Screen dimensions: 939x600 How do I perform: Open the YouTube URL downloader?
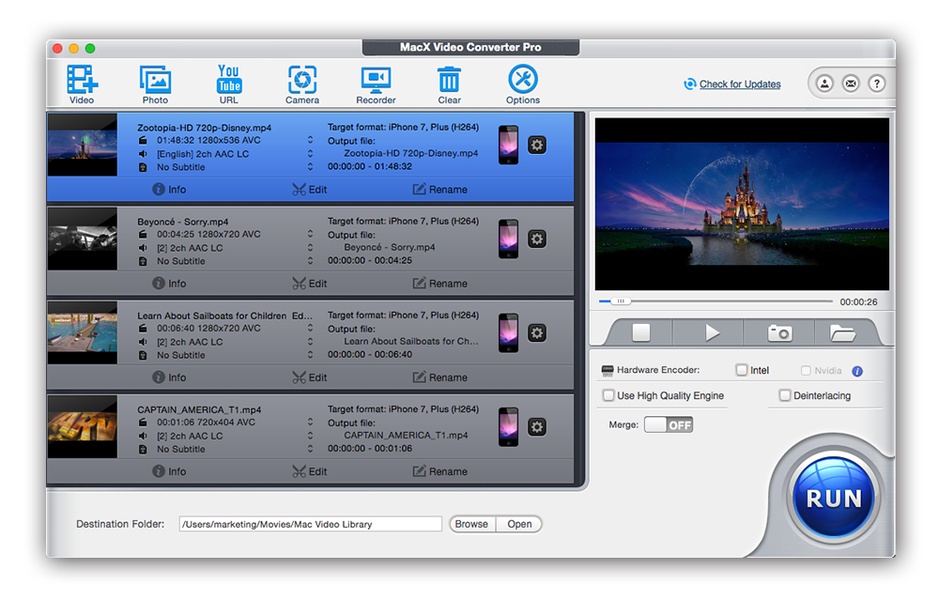(229, 80)
